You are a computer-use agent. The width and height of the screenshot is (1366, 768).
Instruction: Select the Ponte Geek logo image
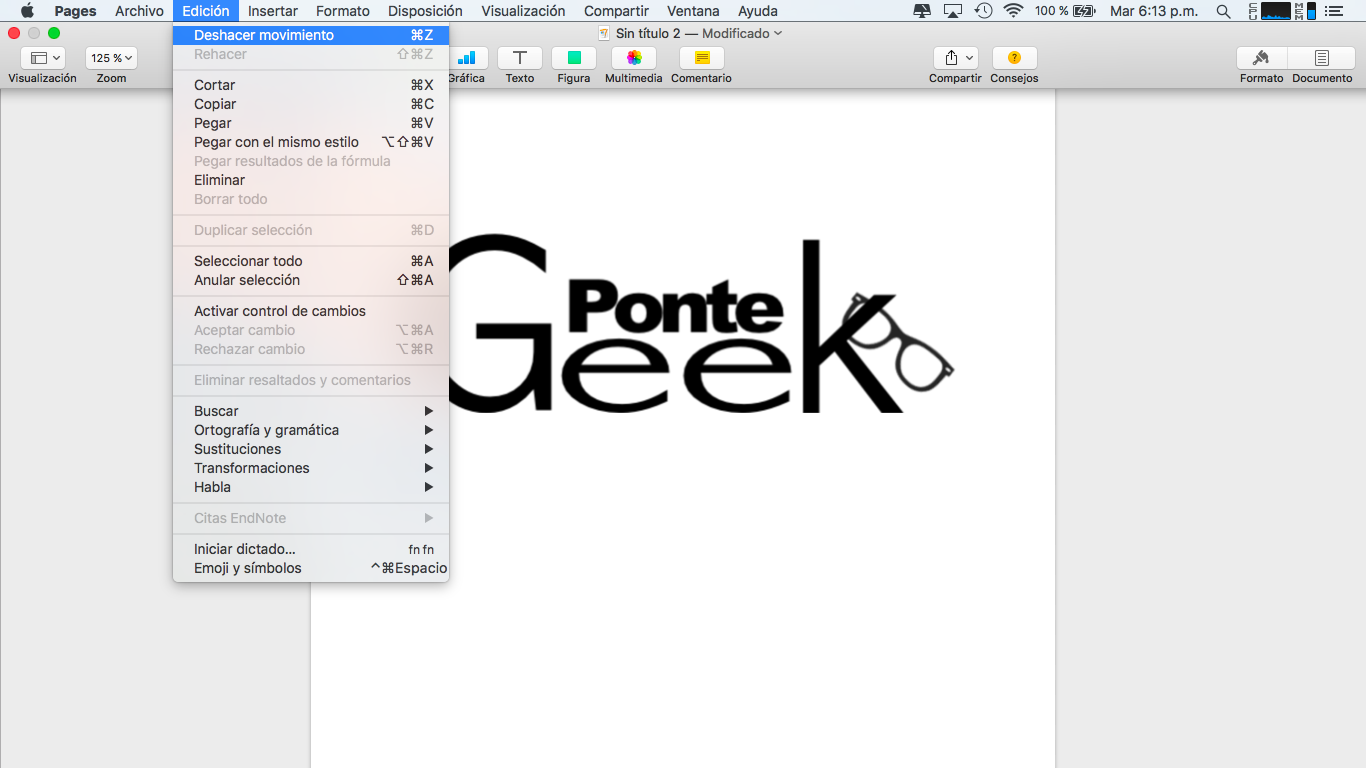(700, 325)
